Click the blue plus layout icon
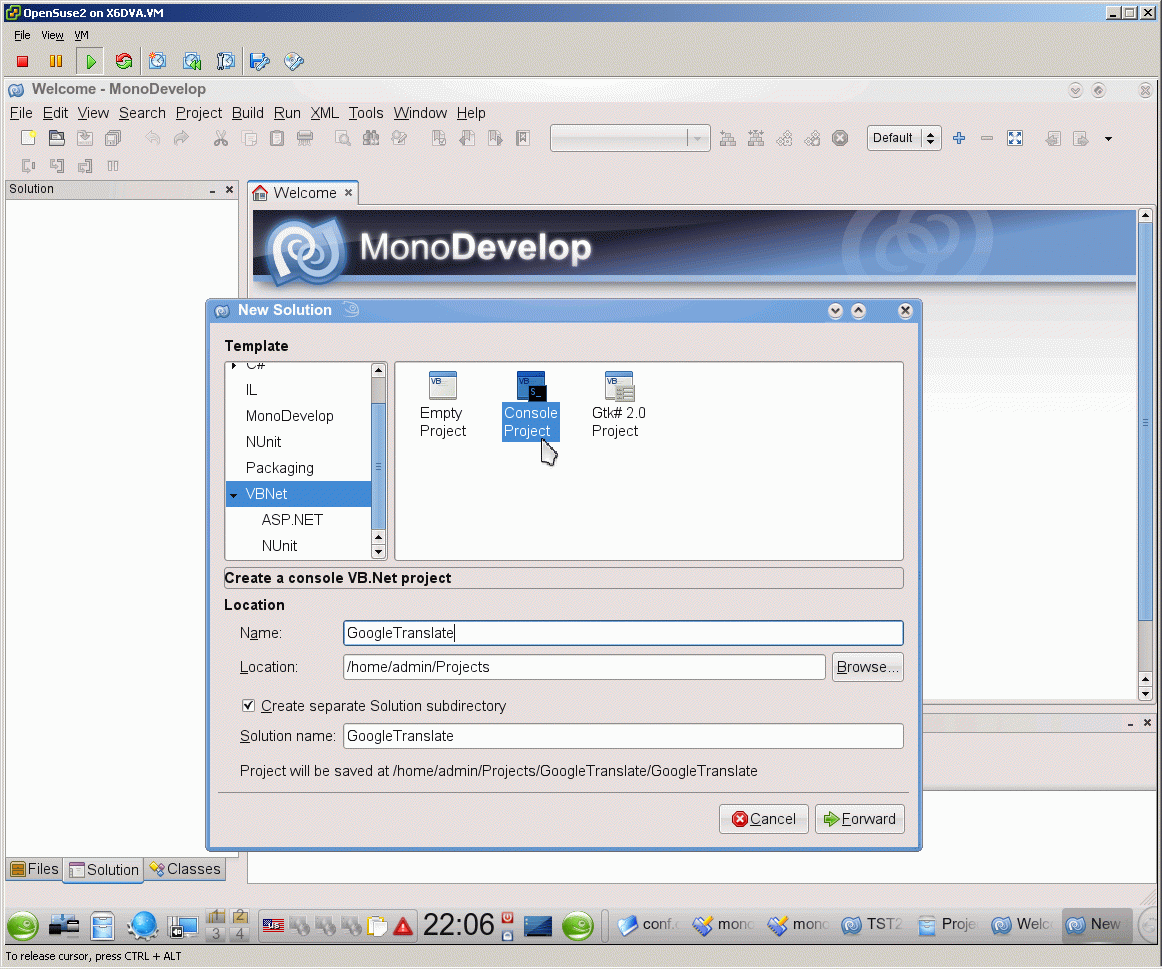 [x=959, y=138]
